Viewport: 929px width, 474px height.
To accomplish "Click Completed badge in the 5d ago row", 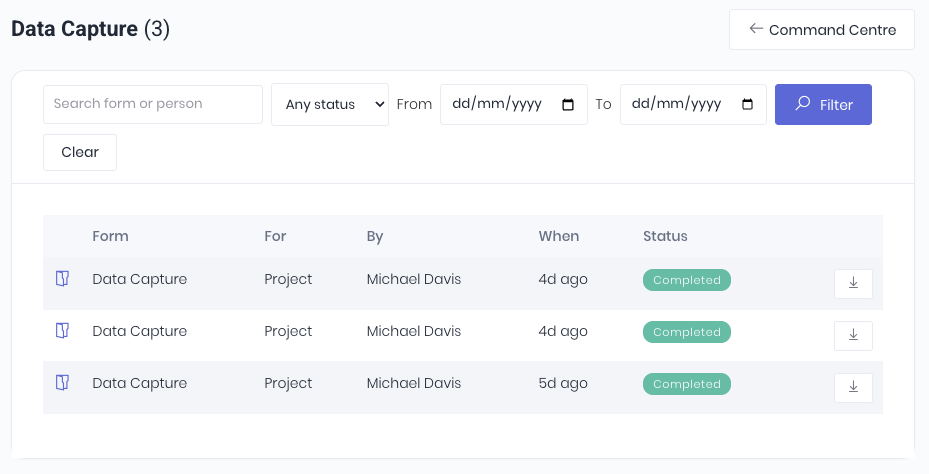I will [x=687, y=384].
